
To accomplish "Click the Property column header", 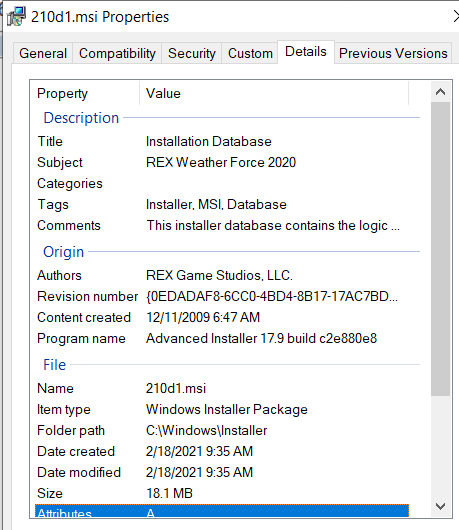I will pyautogui.click(x=63, y=93).
